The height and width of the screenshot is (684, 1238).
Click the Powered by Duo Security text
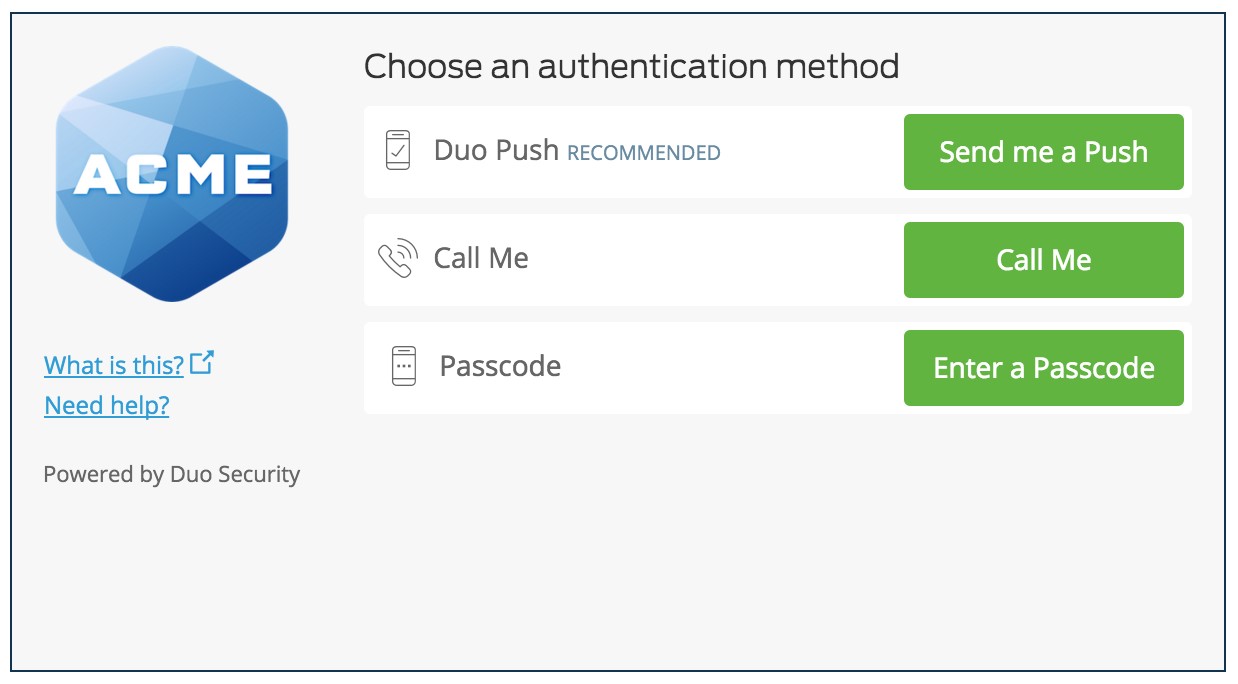click(x=172, y=474)
